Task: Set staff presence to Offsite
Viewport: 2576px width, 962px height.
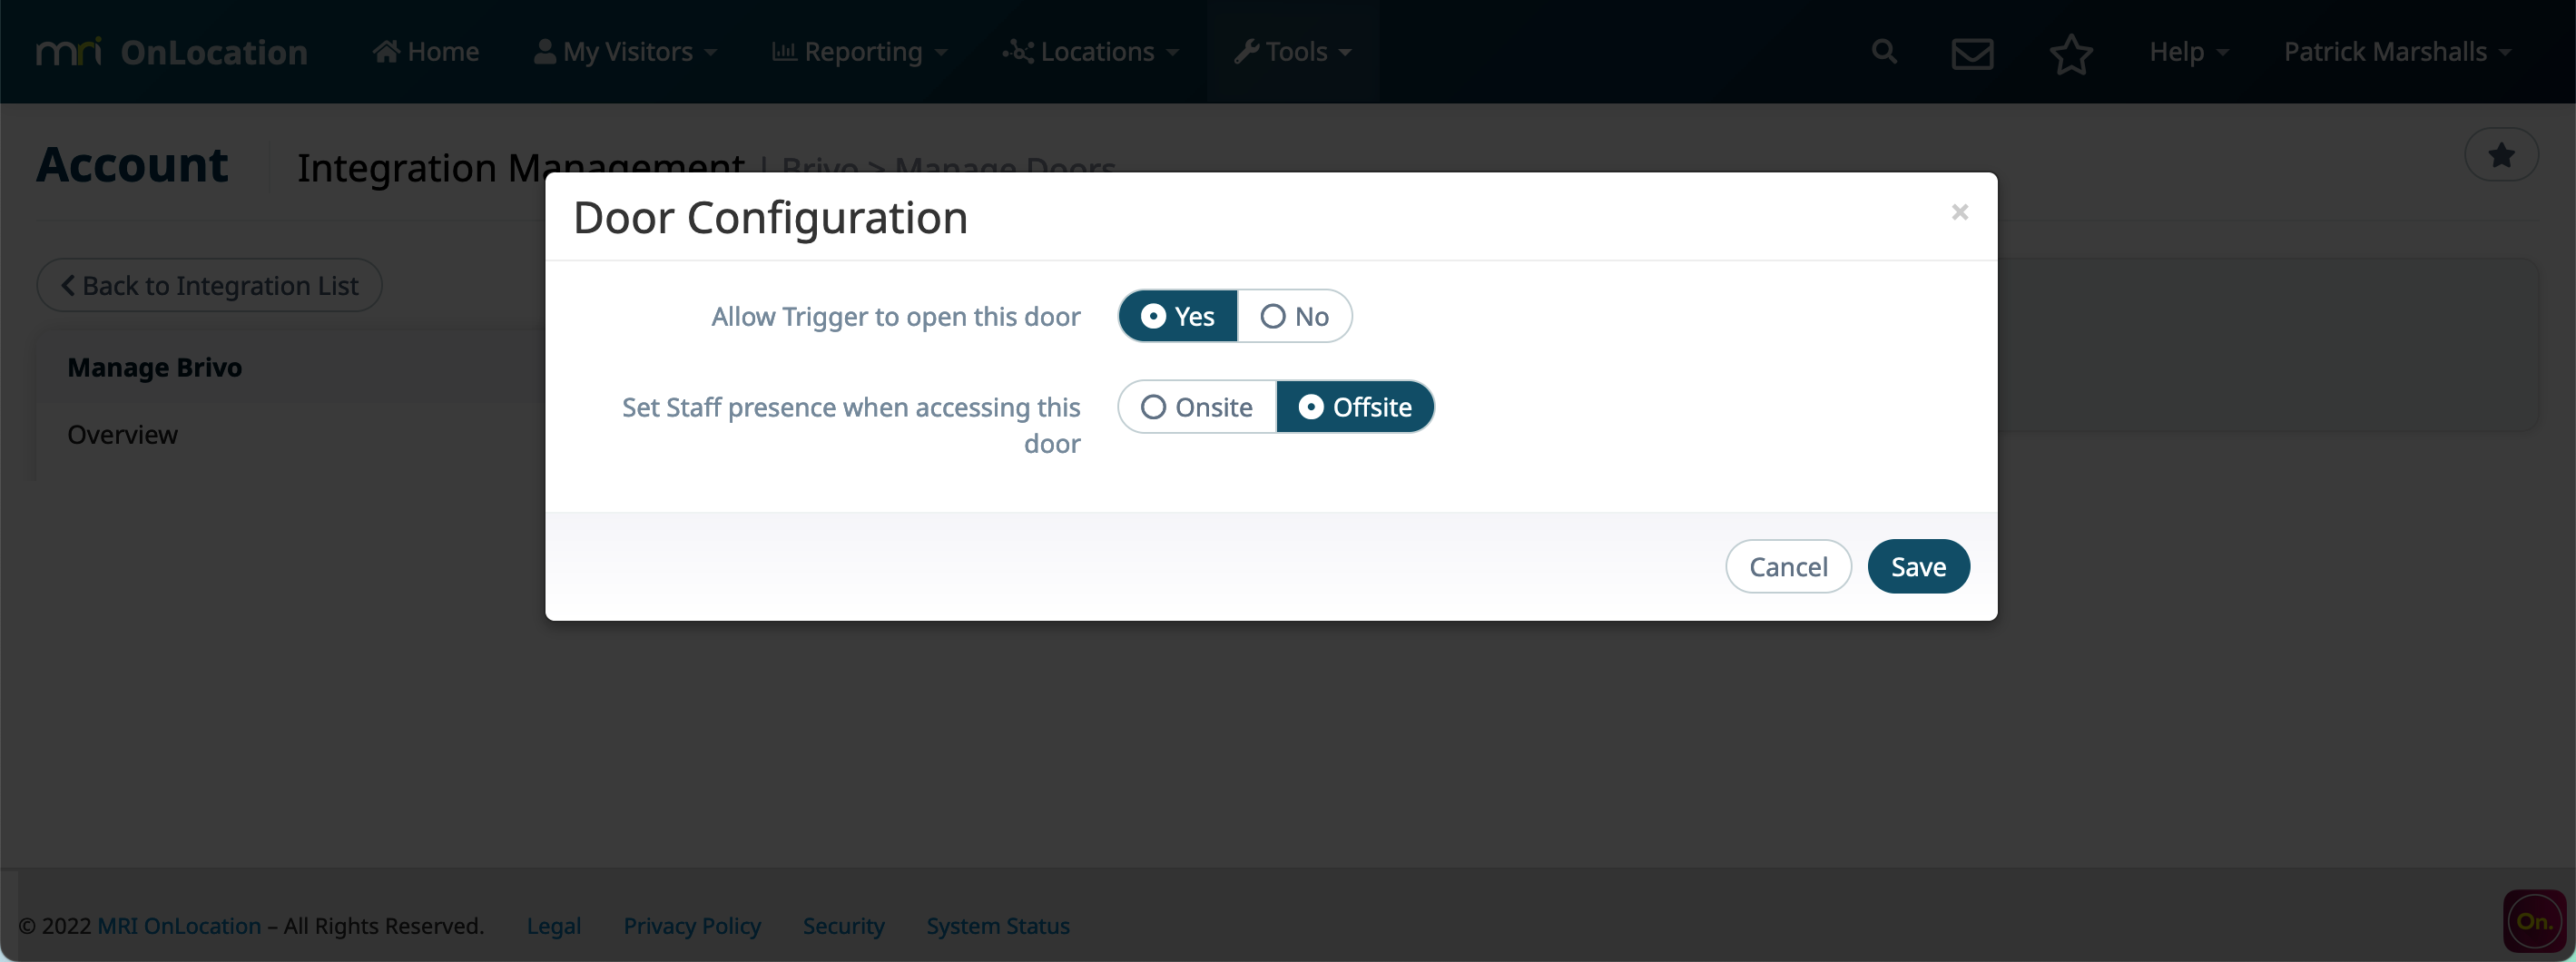Action: coord(1355,407)
